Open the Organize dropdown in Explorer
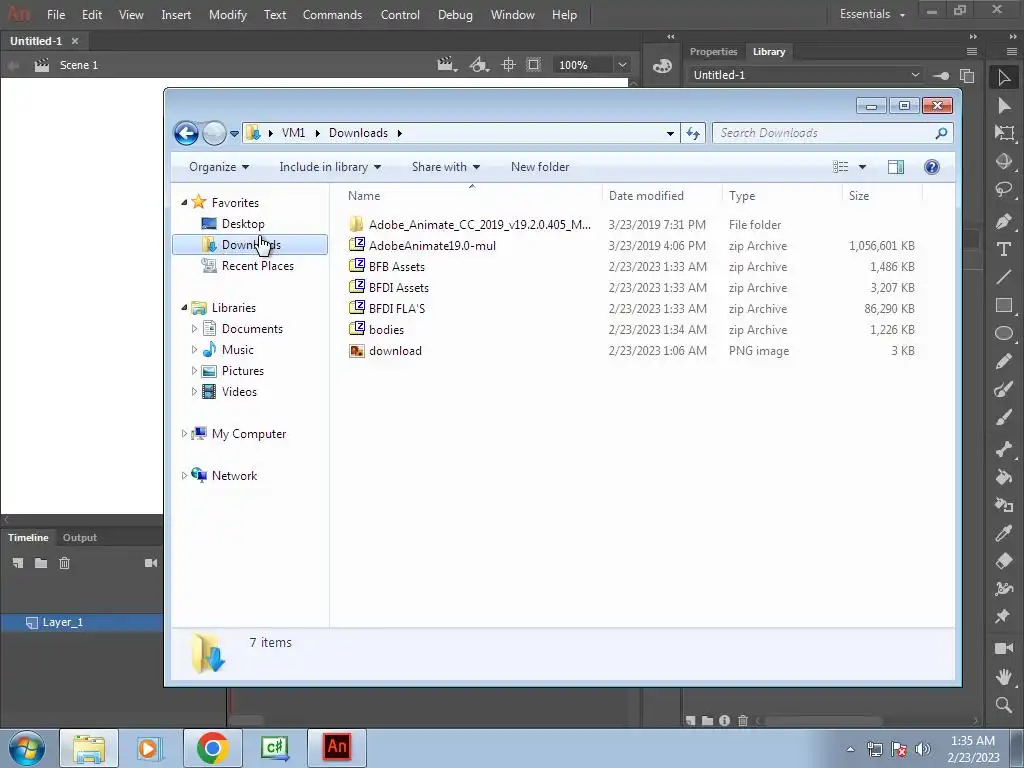The width and height of the screenshot is (1024, 768). [x=219, y=167]
